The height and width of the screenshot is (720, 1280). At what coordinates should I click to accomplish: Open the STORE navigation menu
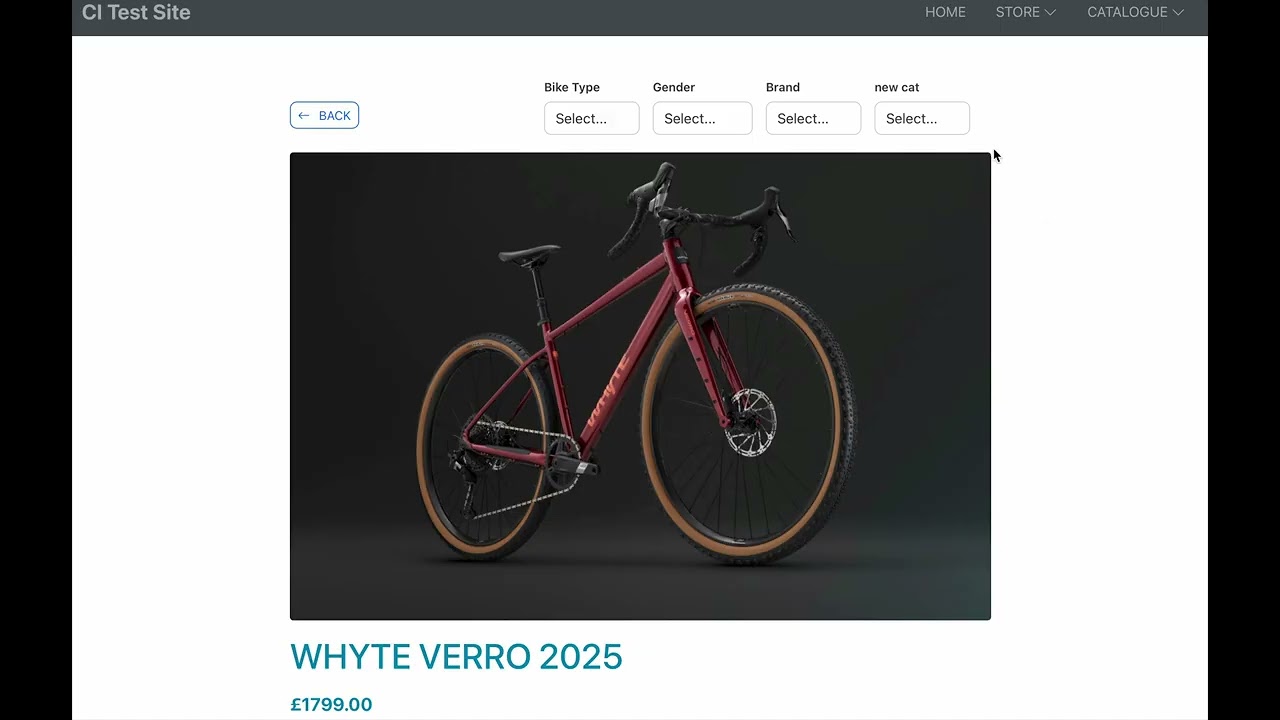pos(1026,12)
